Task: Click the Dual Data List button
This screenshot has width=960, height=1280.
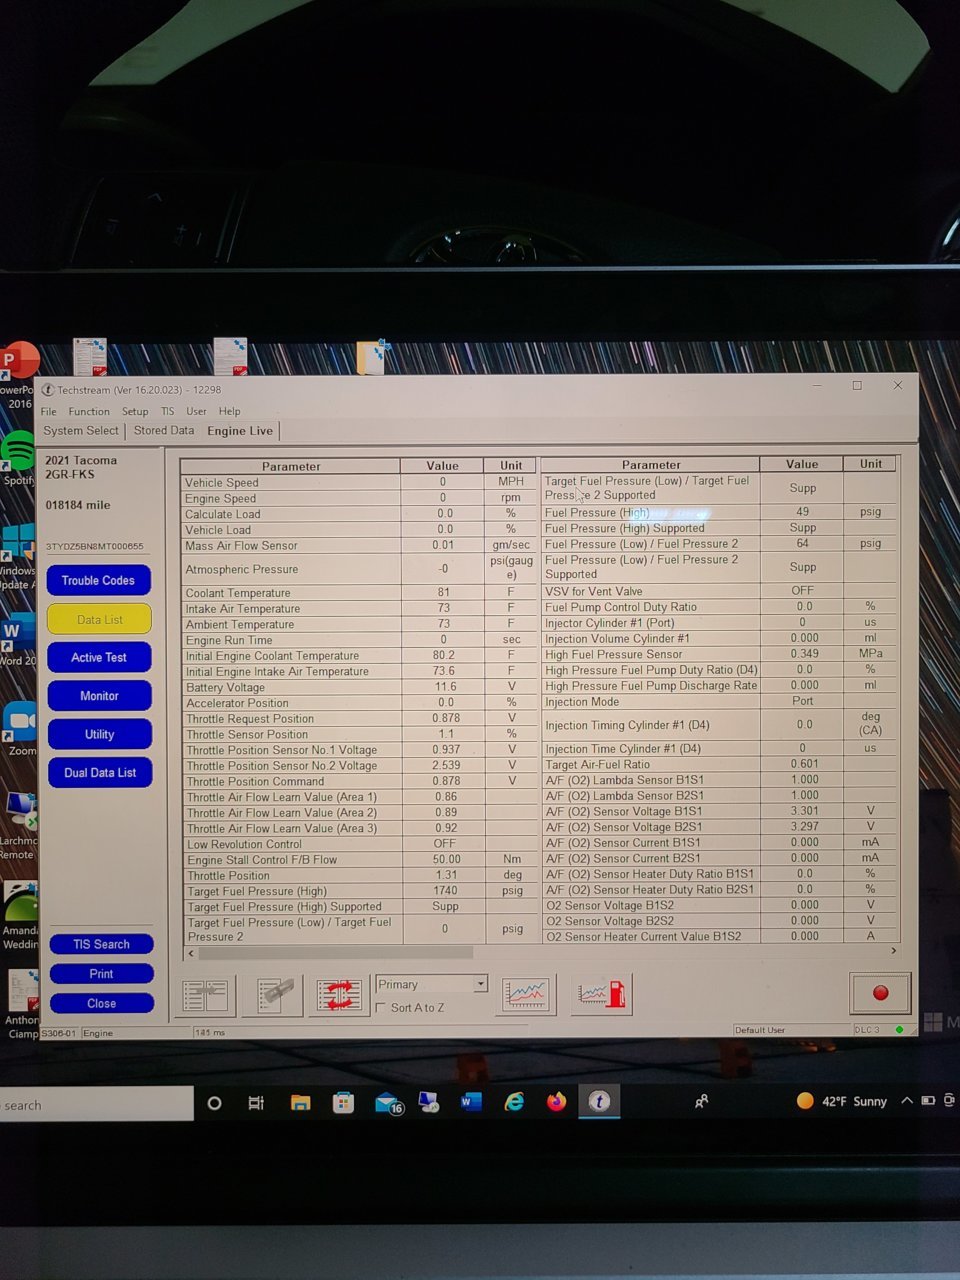Action: (x=100, y=772)
